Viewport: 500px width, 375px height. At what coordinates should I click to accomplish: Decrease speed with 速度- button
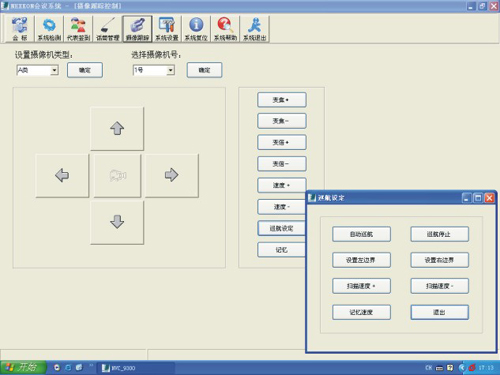tap(281, 207)
